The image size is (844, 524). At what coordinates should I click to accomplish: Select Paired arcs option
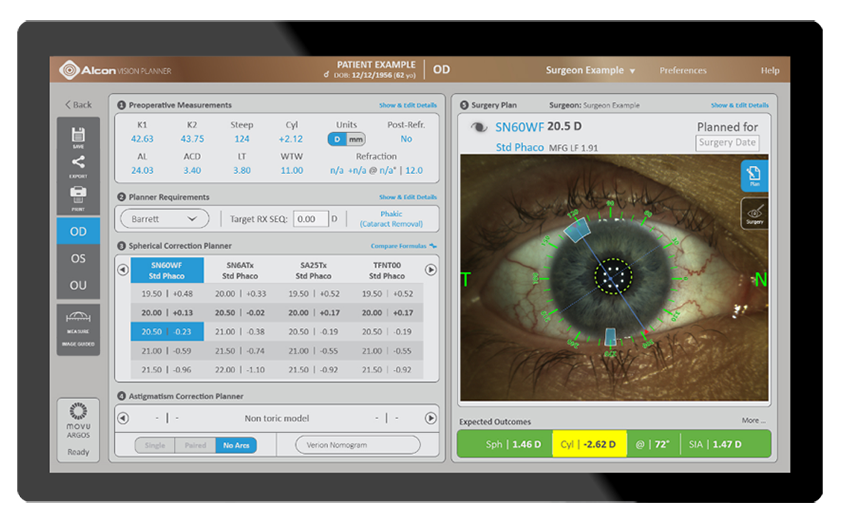click(x=195, y=445)
